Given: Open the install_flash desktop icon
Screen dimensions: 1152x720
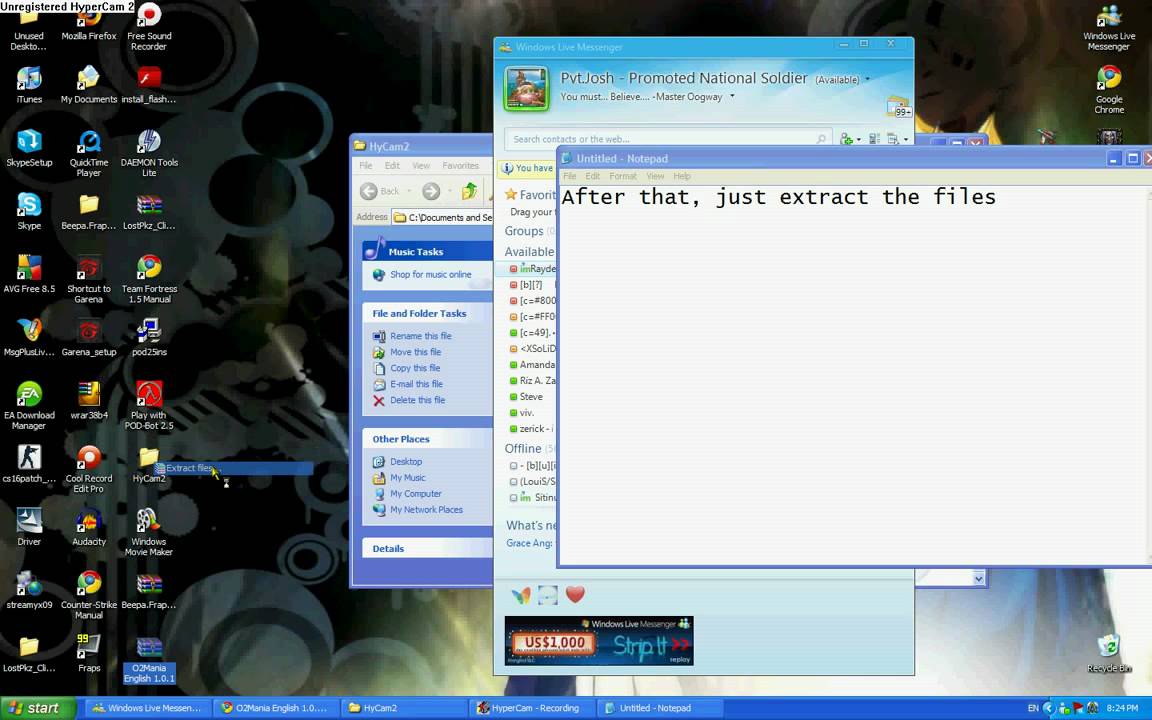Looking at the screenshot, I should point(149,84).
